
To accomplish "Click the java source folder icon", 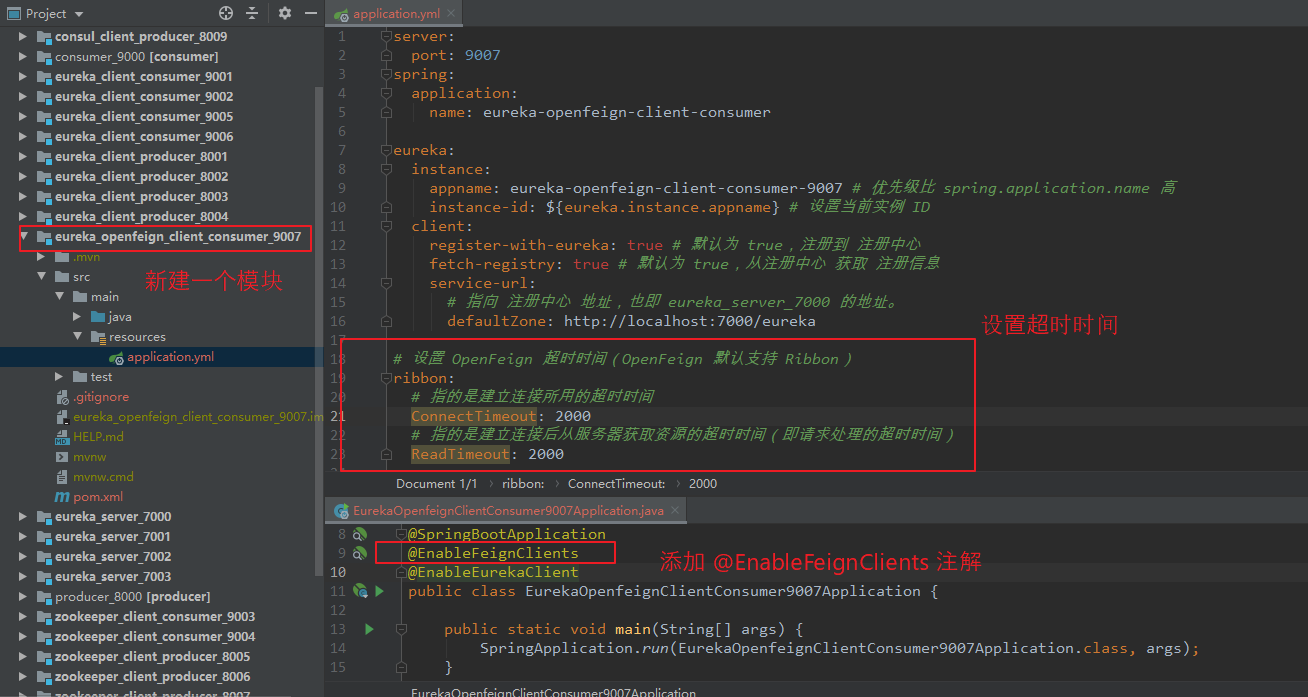I will (x=98, y=317).
